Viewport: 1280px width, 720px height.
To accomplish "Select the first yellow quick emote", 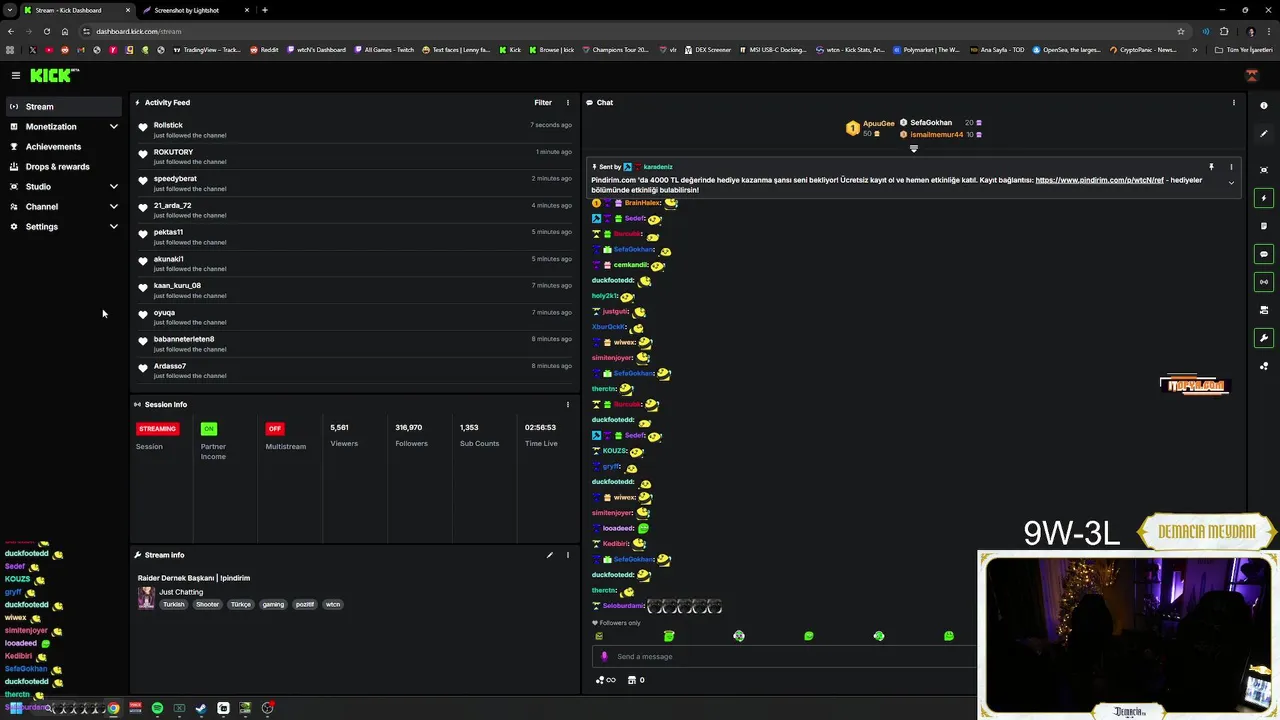I will click(599, 636).
